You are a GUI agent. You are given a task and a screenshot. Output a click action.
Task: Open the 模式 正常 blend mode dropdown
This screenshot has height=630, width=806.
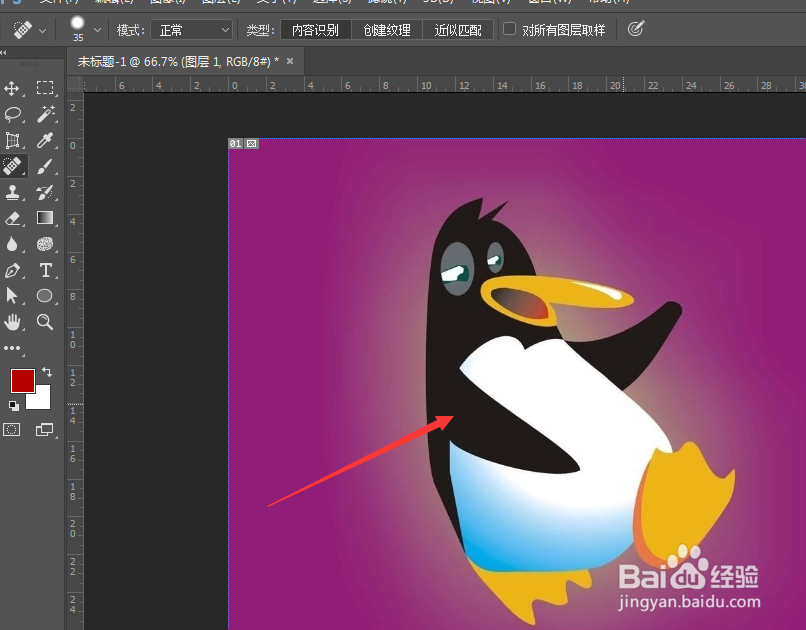pos(191,30)
